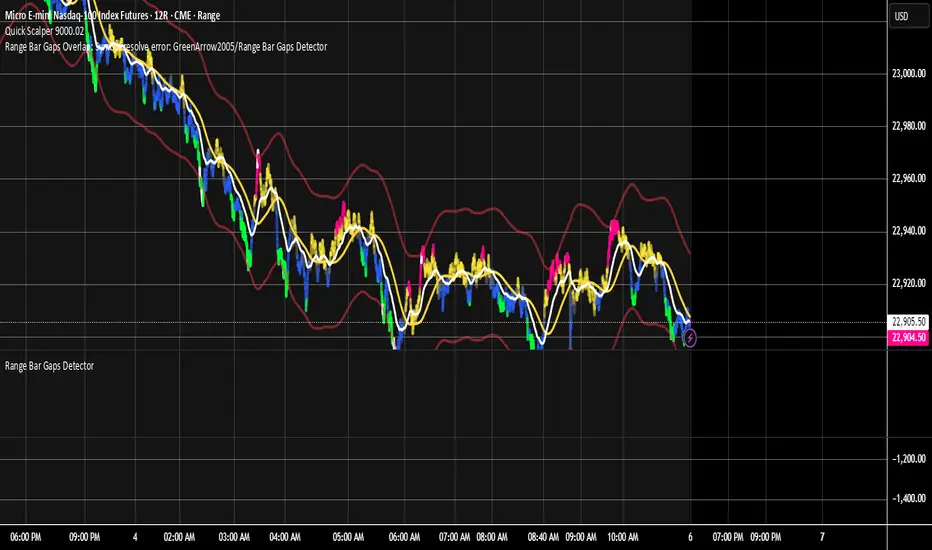This screenshot has width=932, height=550.
Task: Click the 04:00 AM time axis label
Action: pyautogui.click(x=285, y=537)
